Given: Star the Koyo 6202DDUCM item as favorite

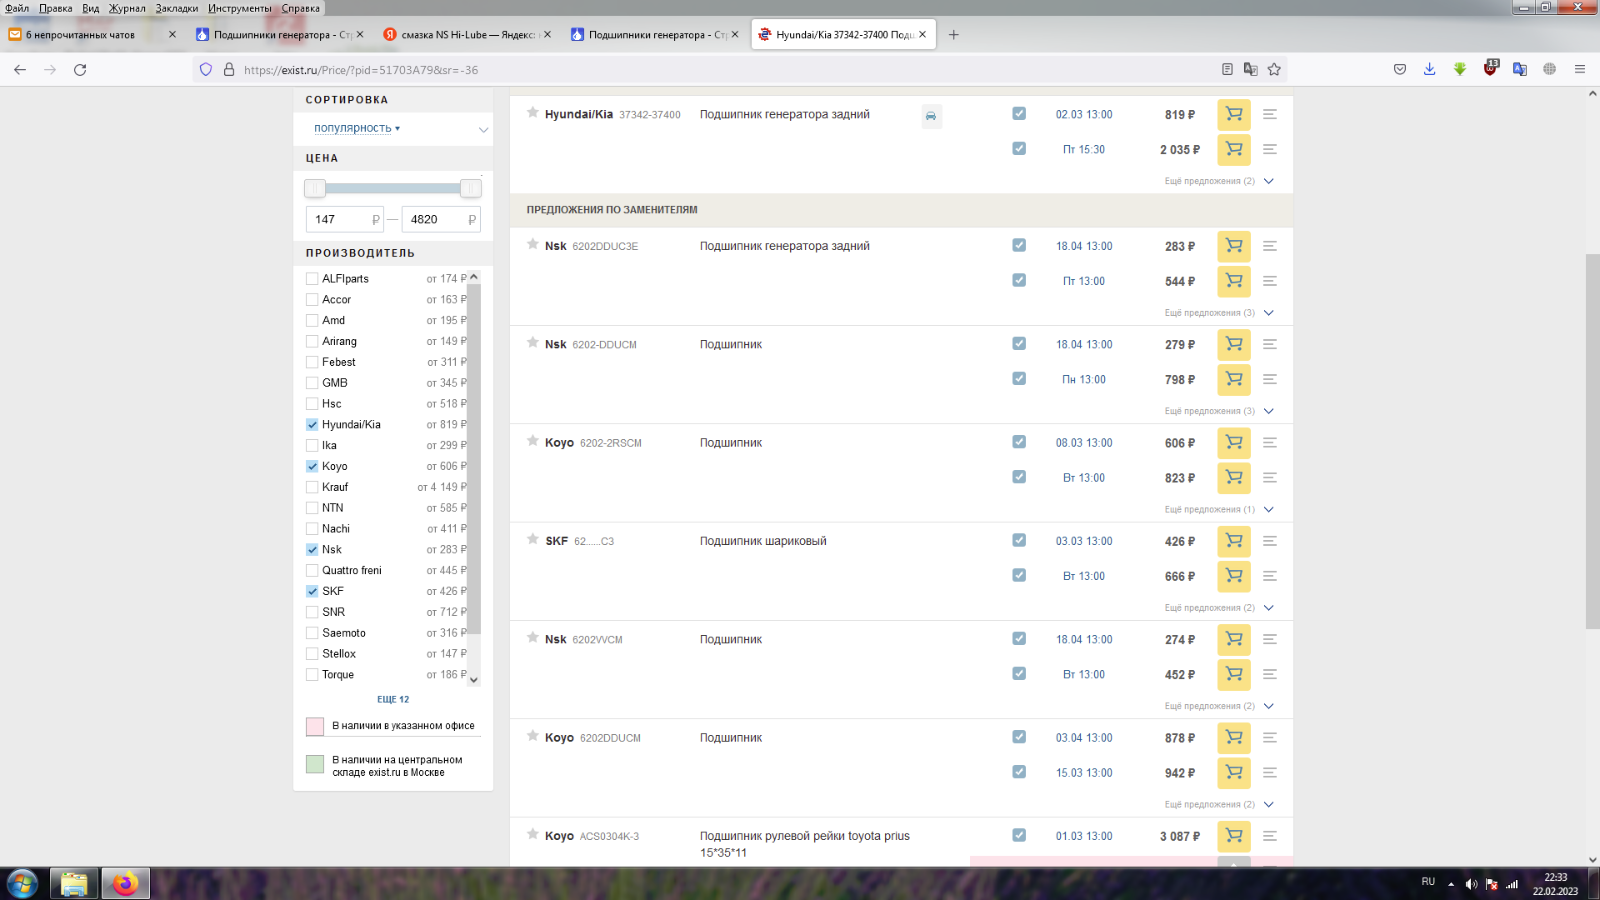Looking at the screenshot, I should point(533,736).
